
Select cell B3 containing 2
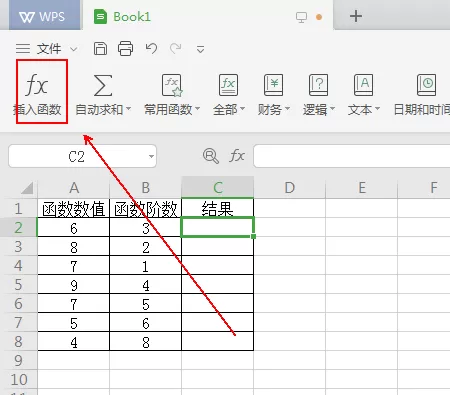(146, 246)
